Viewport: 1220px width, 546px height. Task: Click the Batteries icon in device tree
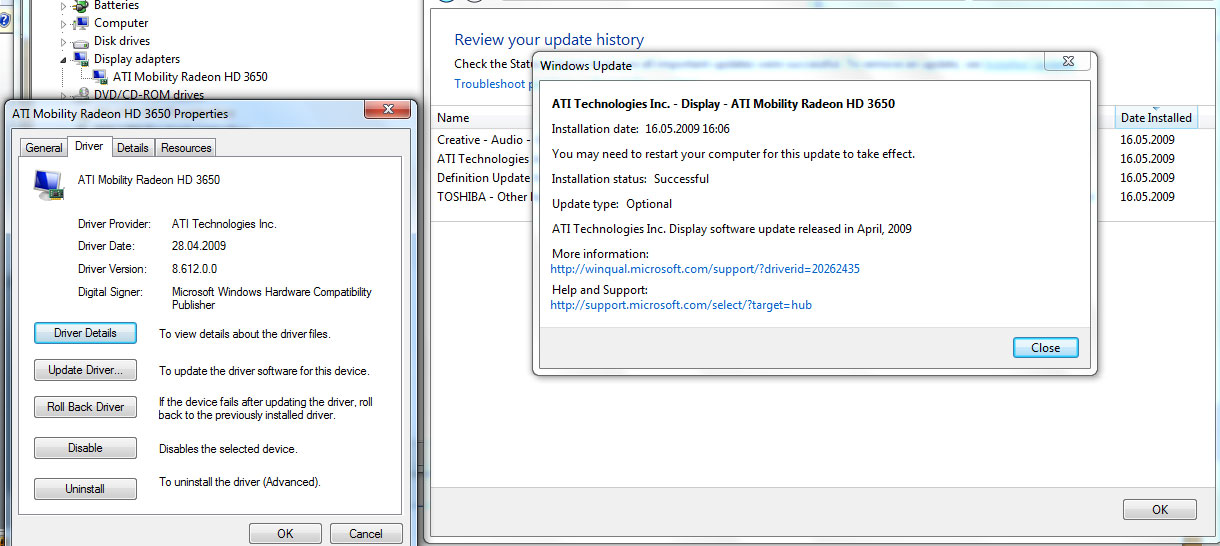[81, 6]
